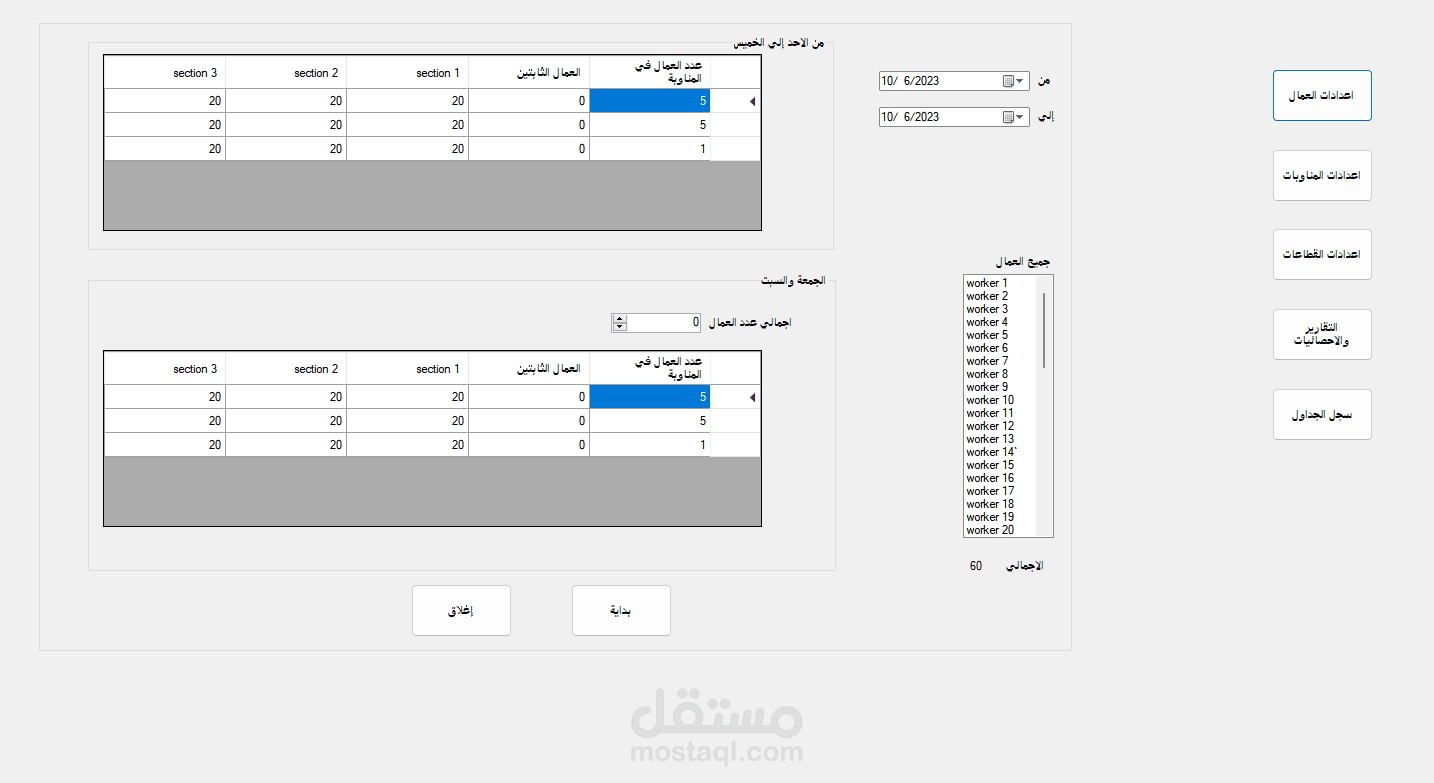This screenshot has width=1434, height=783.
Task: Open التقارير والاحصائيات button
Action: coord(1322,334)
